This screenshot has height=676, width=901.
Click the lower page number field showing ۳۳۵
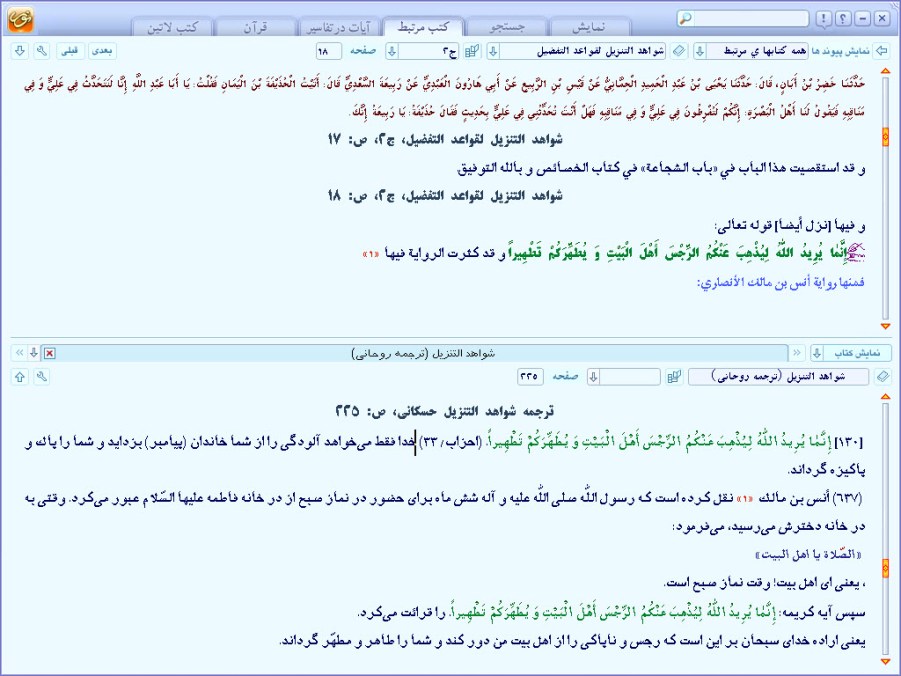(x=530, y=377)
